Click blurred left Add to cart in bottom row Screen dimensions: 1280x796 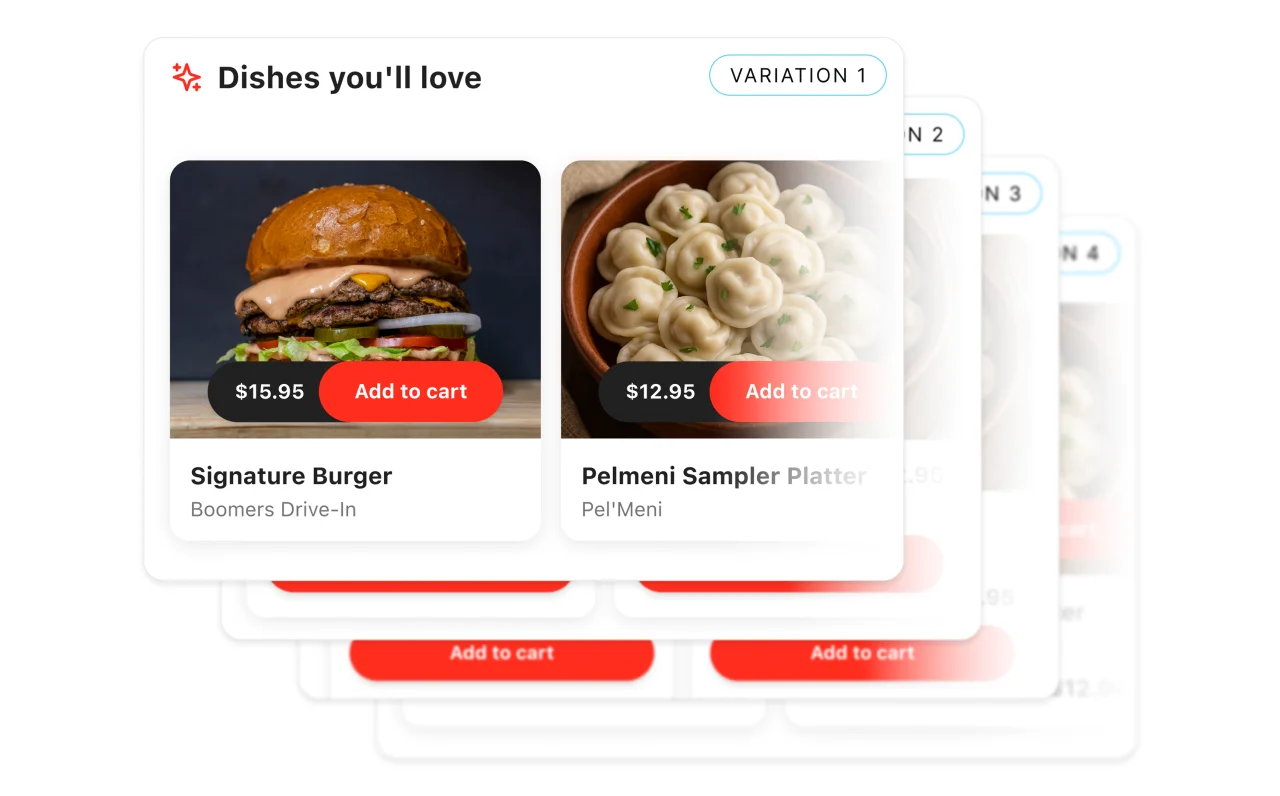click(501, 653)
